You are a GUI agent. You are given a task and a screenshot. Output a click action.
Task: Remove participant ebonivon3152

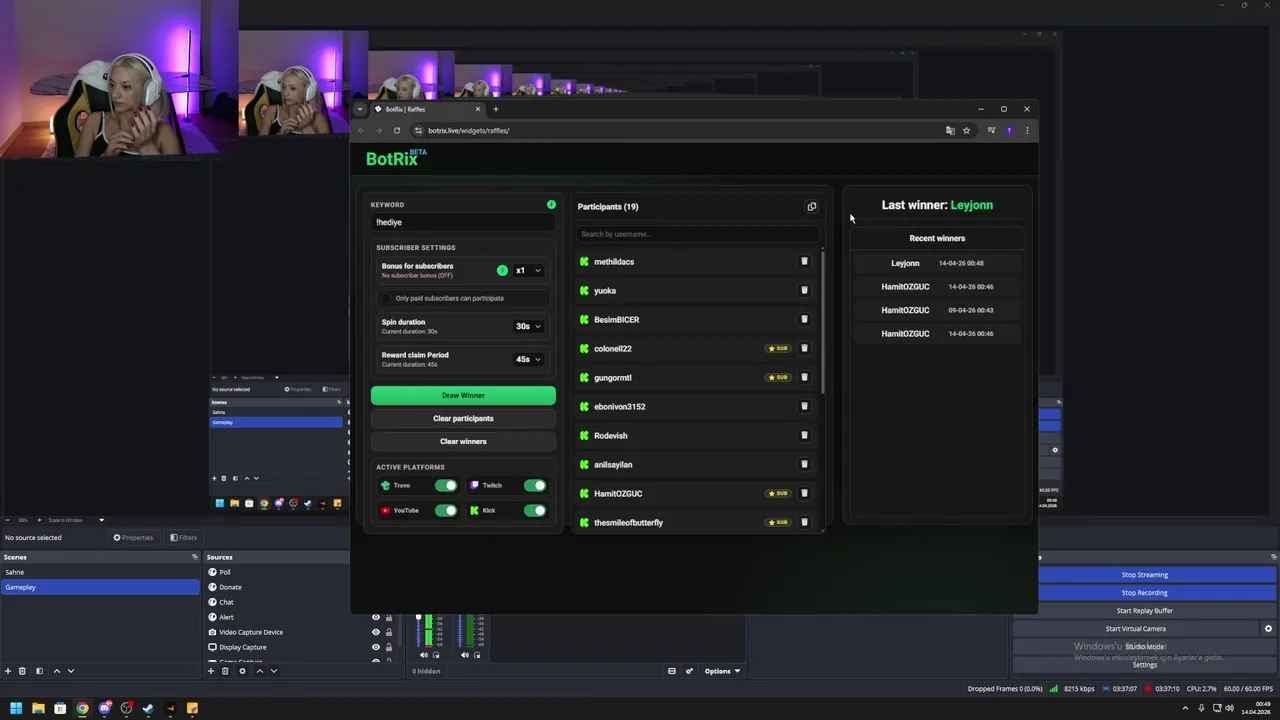point(804,407)
